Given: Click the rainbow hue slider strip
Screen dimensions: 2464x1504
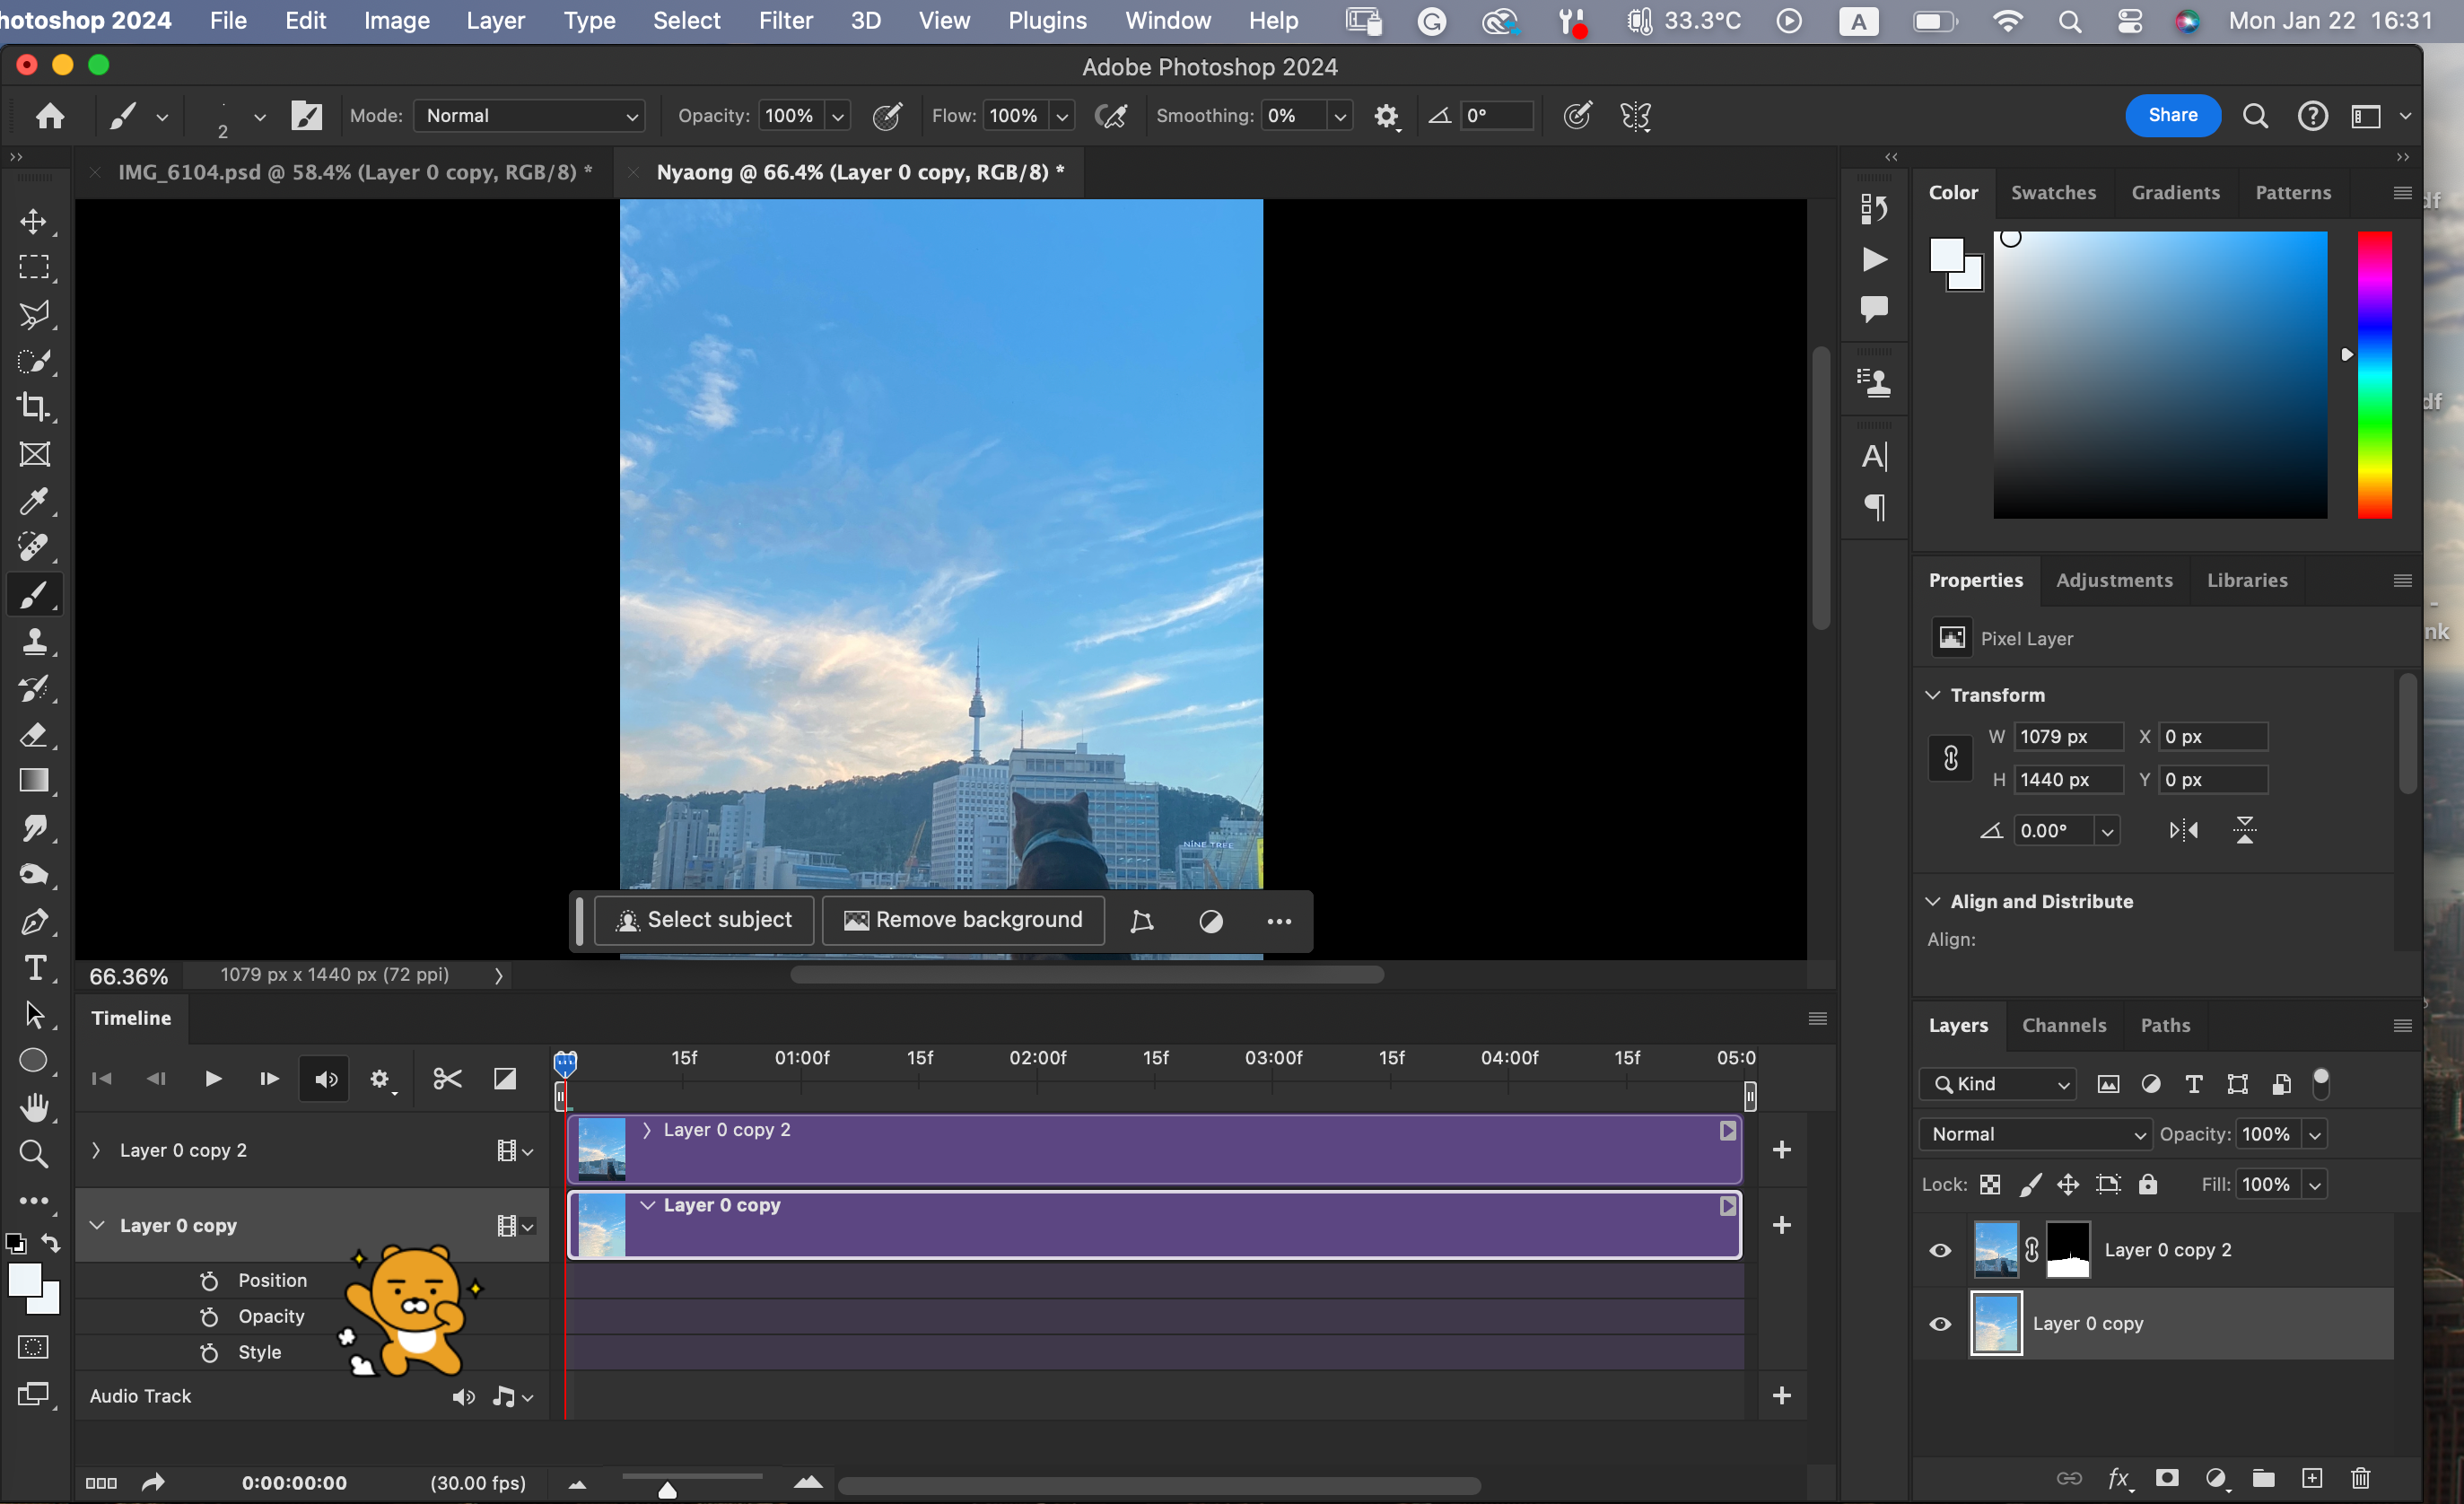Looking at the screenshot, I should pos(2374,375).
